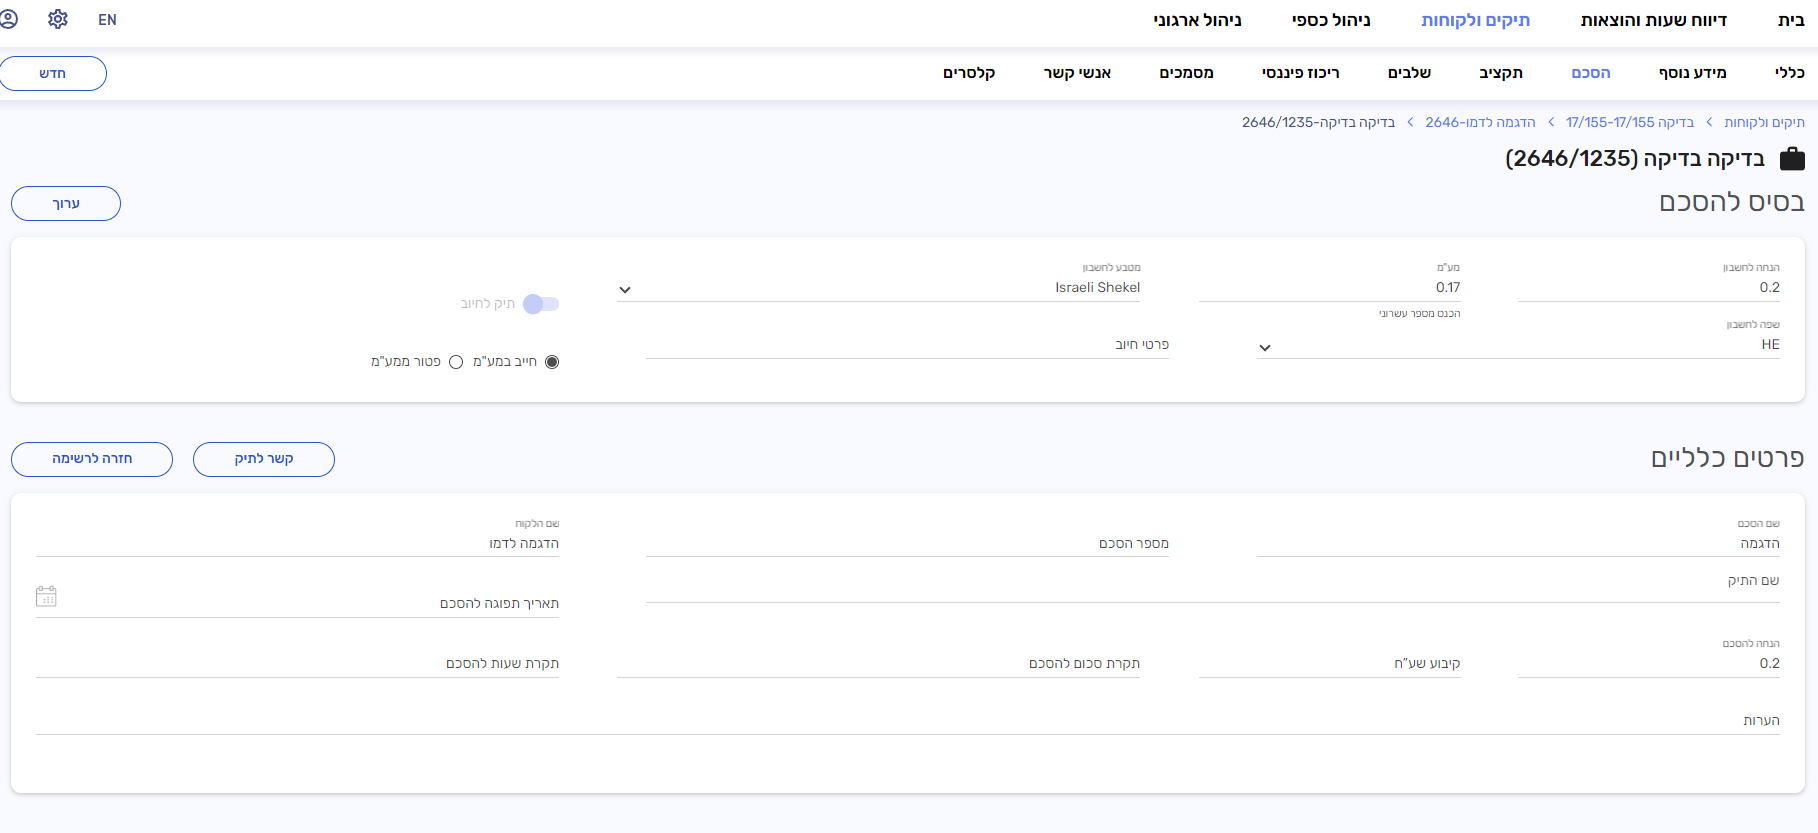Viewport: 1818px width, 833px height.
Task: Open the date picker calendar icon
Action: (x=46, y=596)
